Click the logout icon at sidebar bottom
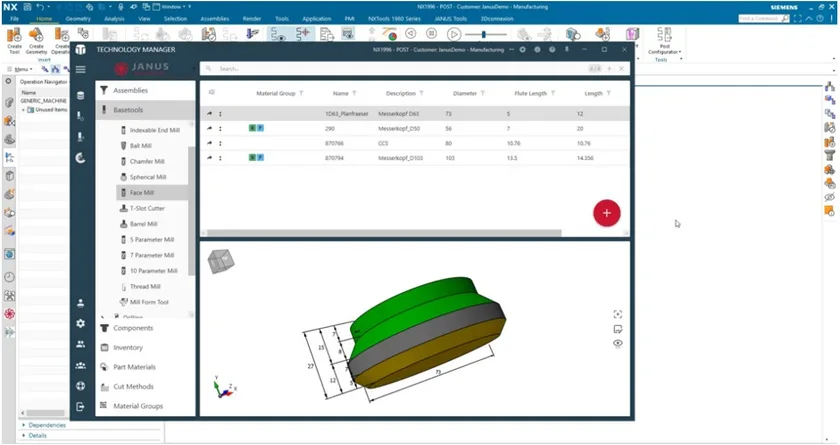Screen dimensions: 840x445 point(80,406)
